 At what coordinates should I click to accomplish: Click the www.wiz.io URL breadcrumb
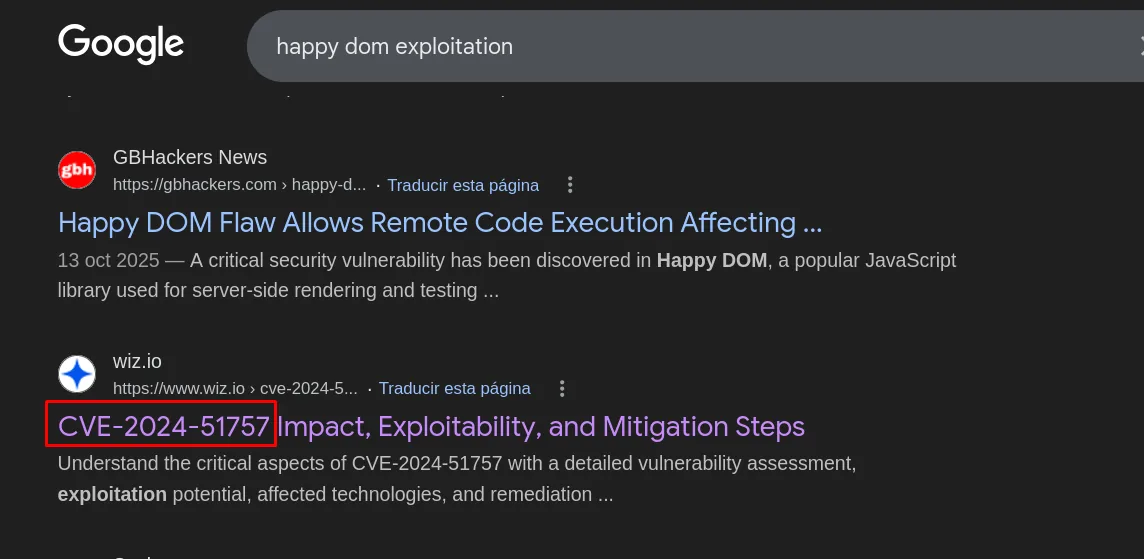click(x=235, y=388)
